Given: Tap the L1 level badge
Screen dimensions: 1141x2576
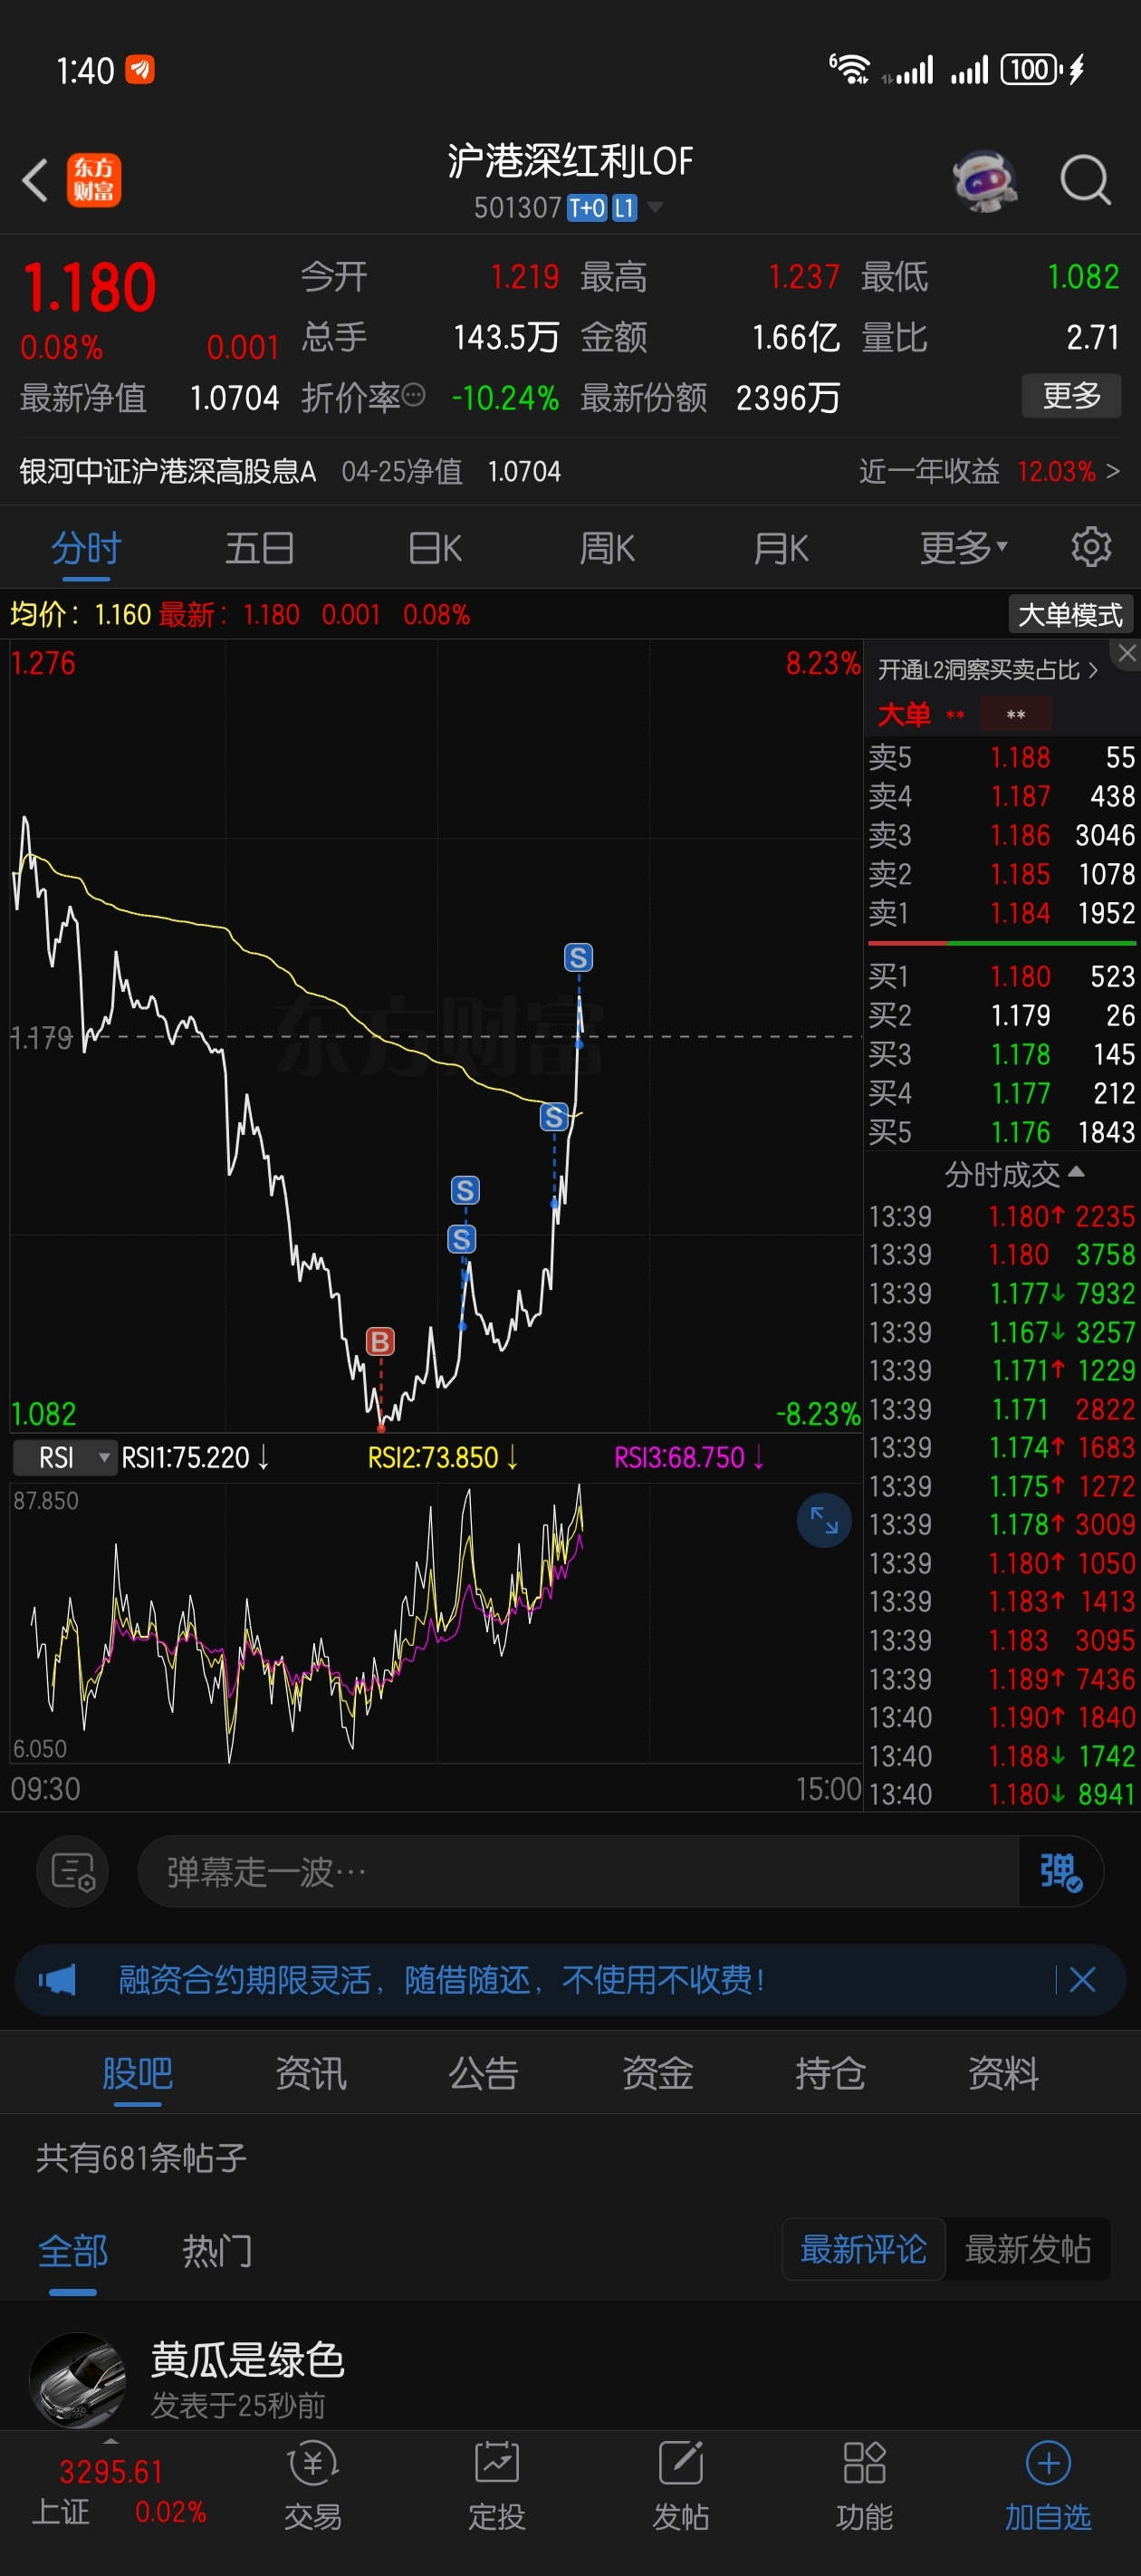Looking at the screenshot, I should point(624,208).
